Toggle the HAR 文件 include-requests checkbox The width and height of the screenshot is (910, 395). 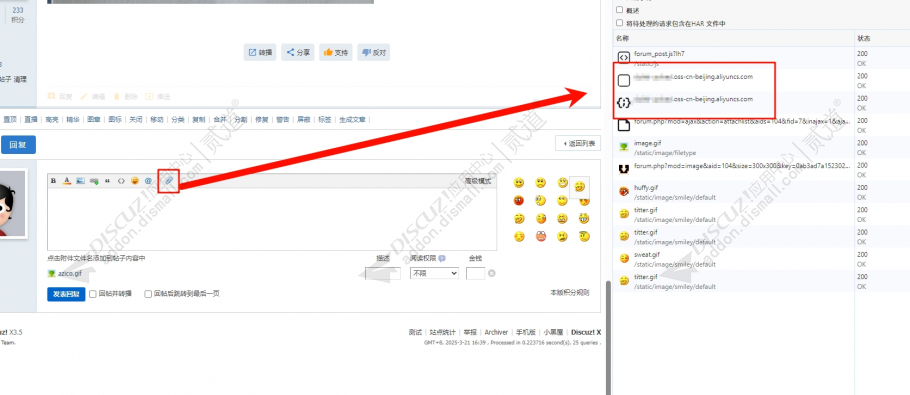(620, 23)
